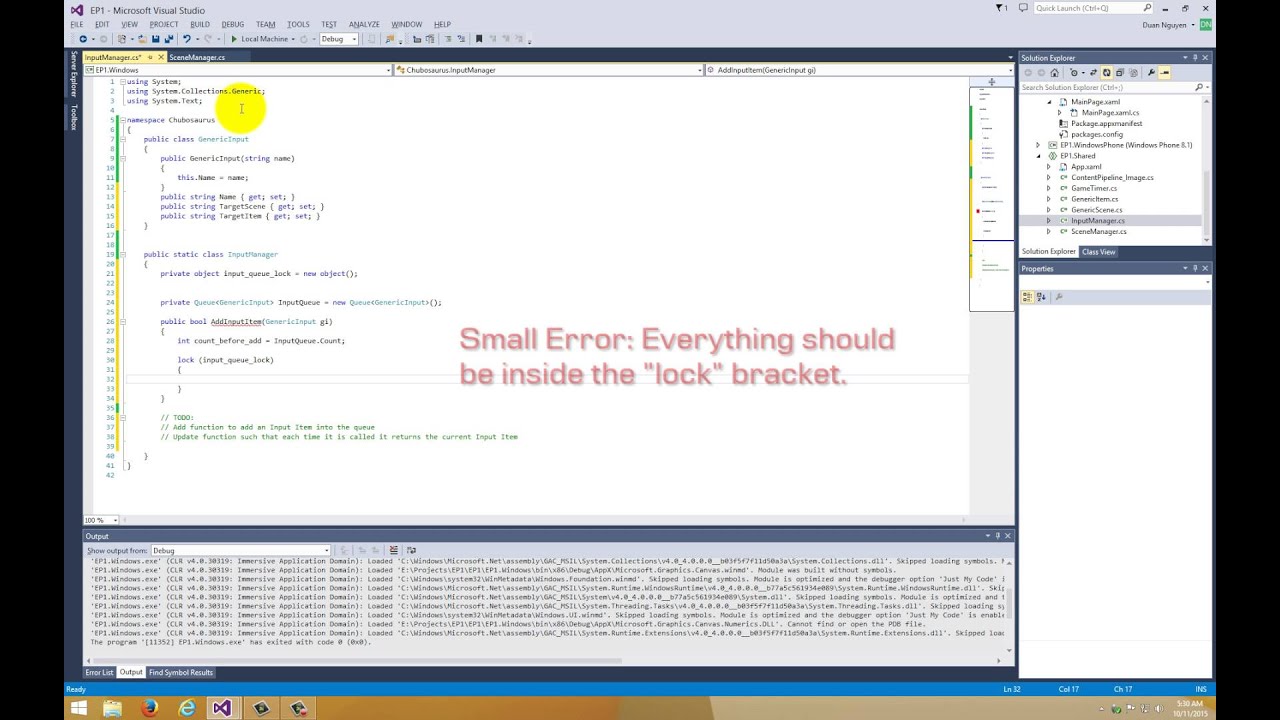The width and height of the screenshot is (1280, 720).
Task: Open the ANALYZE menu
Action: coord(364,24)
